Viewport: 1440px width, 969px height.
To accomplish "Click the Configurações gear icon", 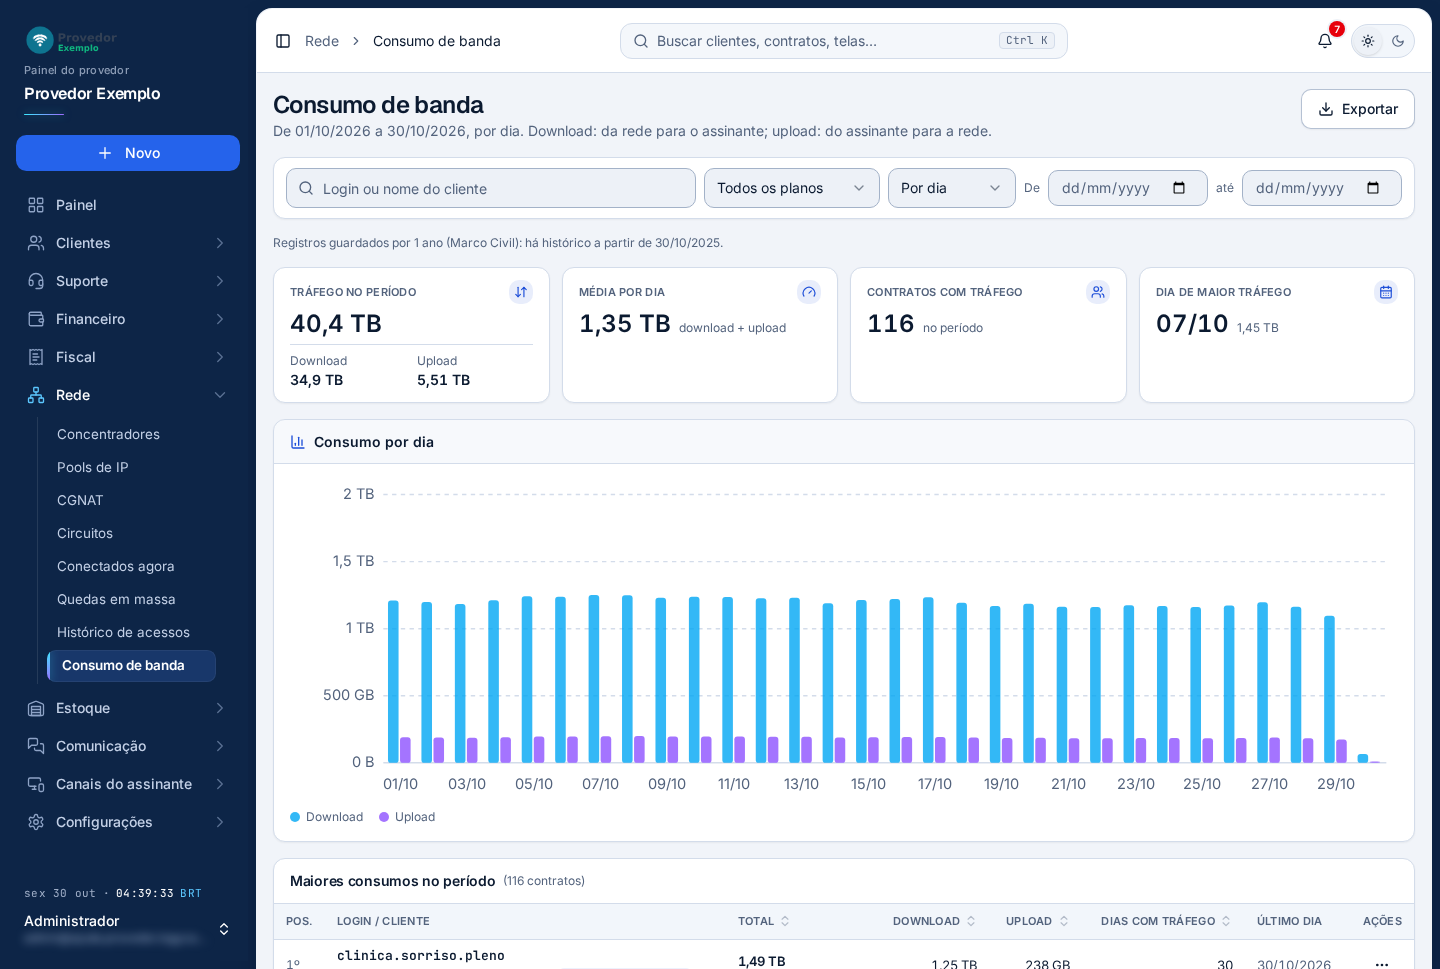I will [36, 822].
